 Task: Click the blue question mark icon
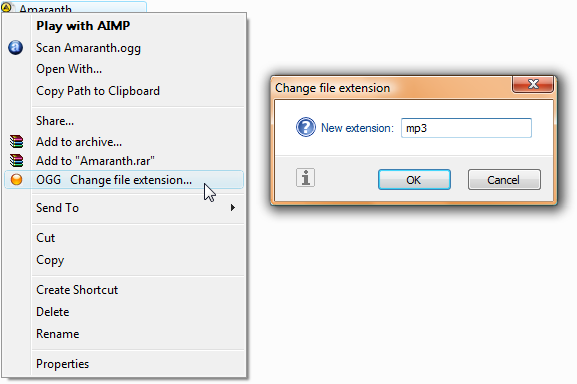[306, 127]
